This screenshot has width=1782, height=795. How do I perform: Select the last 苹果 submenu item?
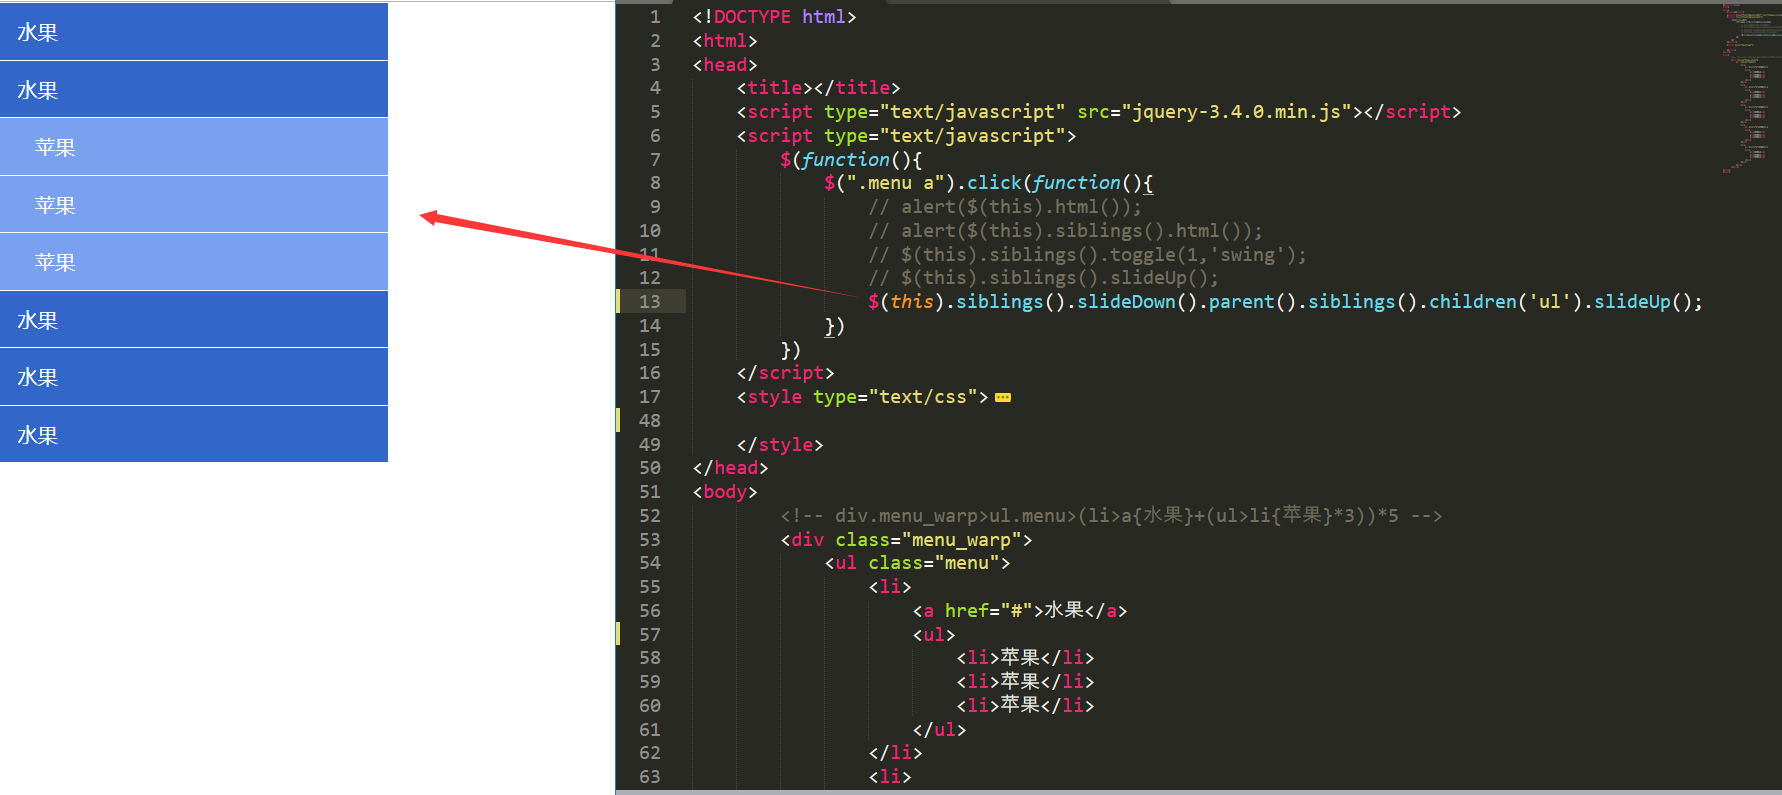coord(194,262)
